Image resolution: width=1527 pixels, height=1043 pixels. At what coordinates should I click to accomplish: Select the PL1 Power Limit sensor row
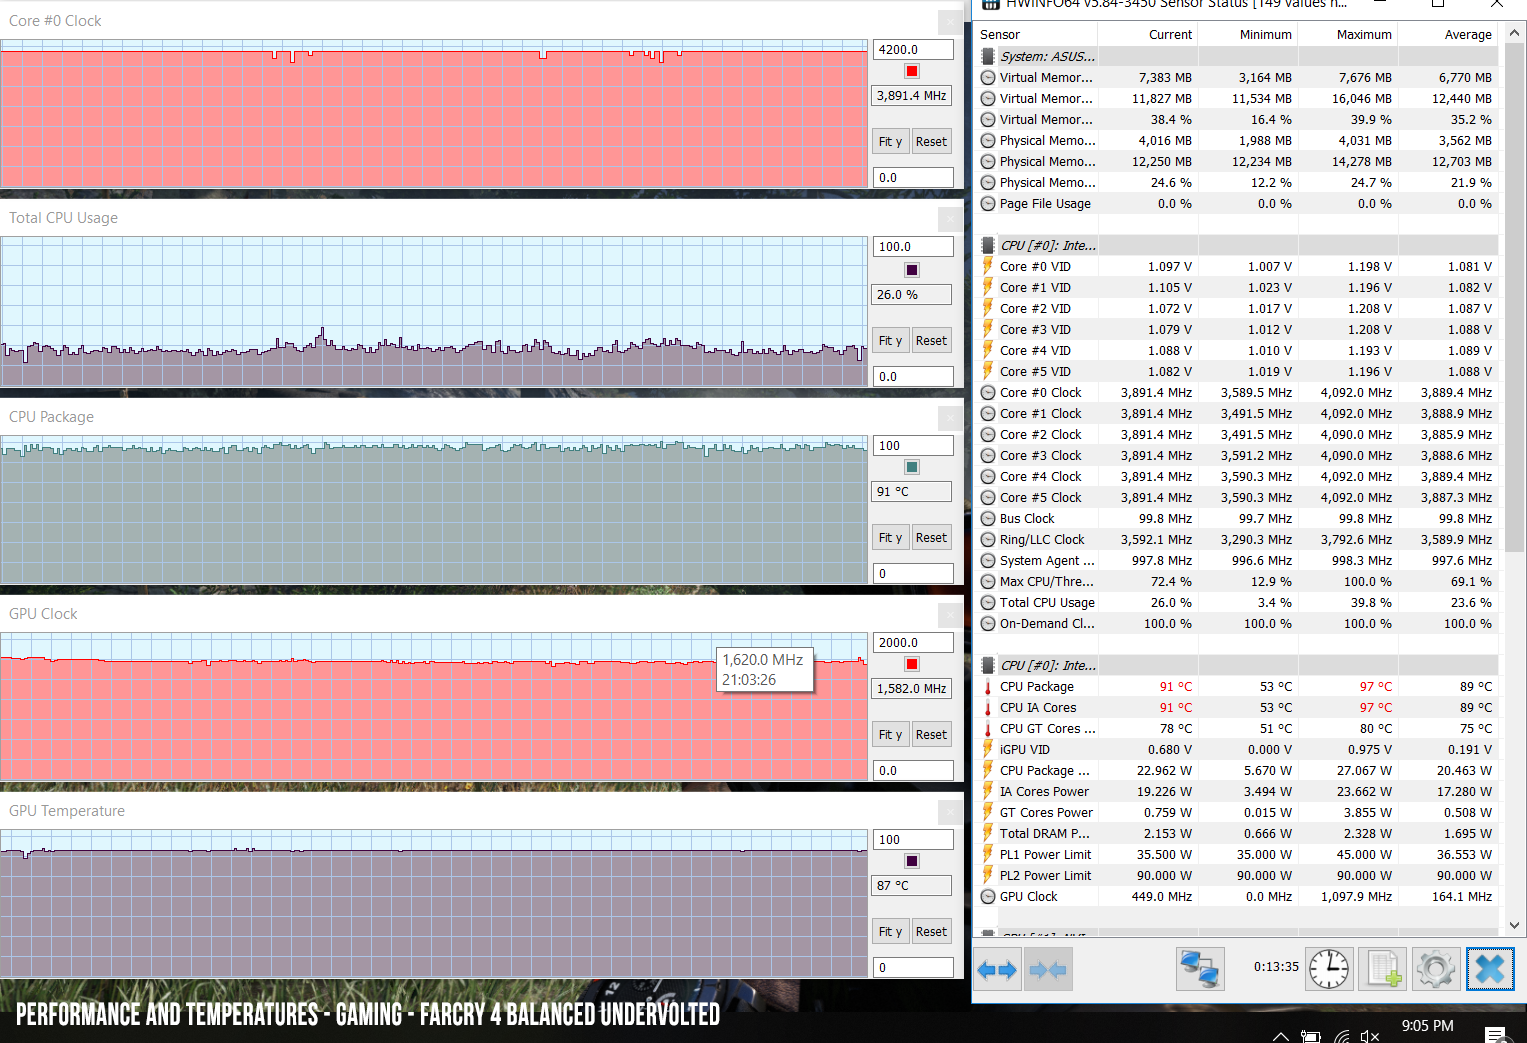[1237, 855]
